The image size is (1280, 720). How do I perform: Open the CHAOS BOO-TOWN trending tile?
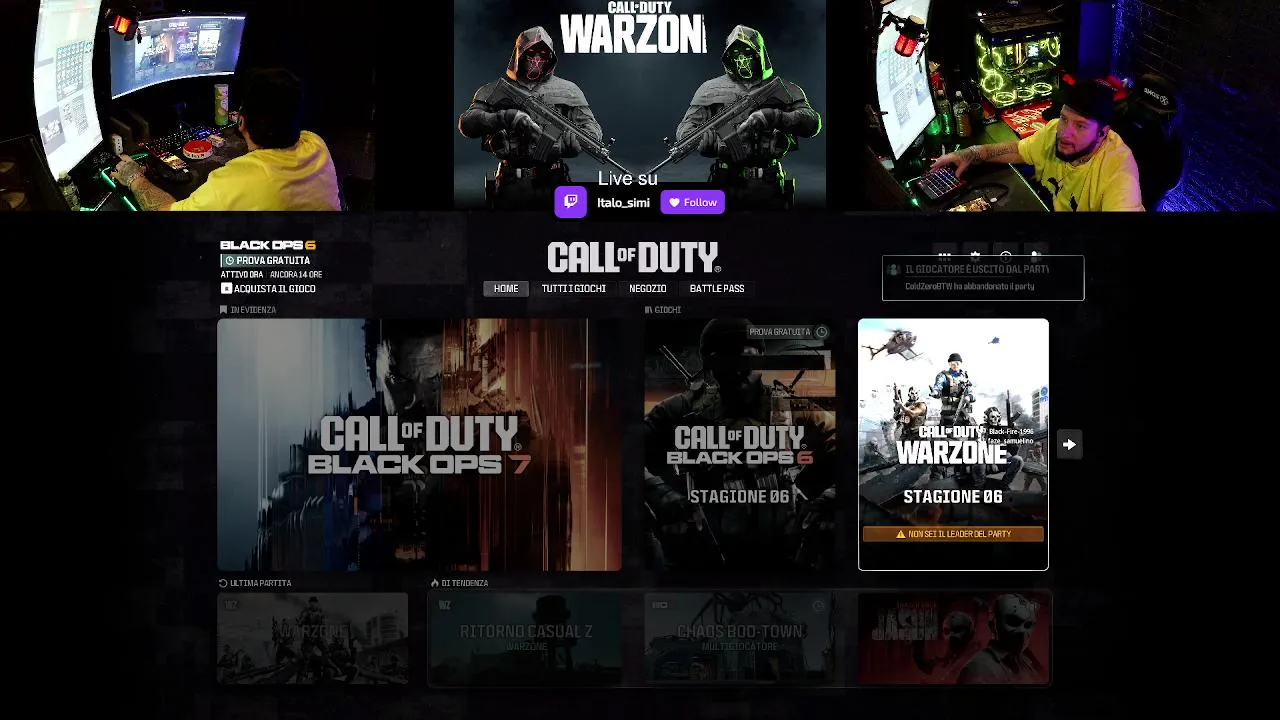coord(740,638)
